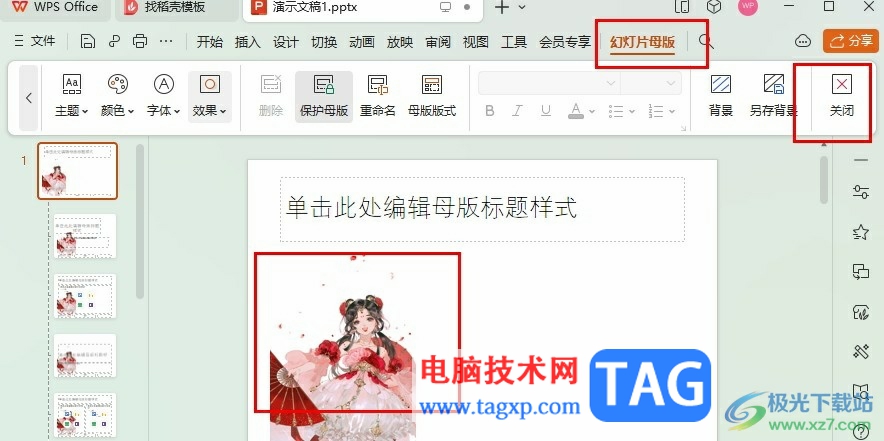Open the 颜色 color scheme menu

pos(118,96)
